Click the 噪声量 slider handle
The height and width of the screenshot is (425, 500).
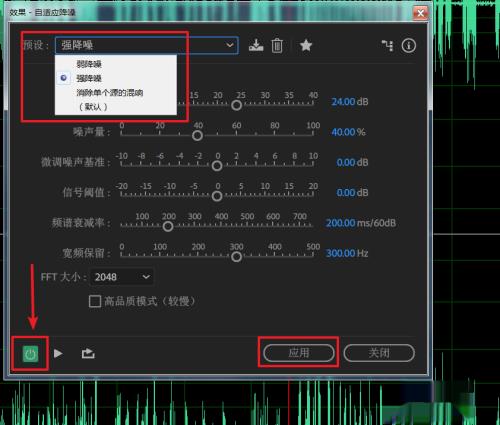tap(197, 135)
